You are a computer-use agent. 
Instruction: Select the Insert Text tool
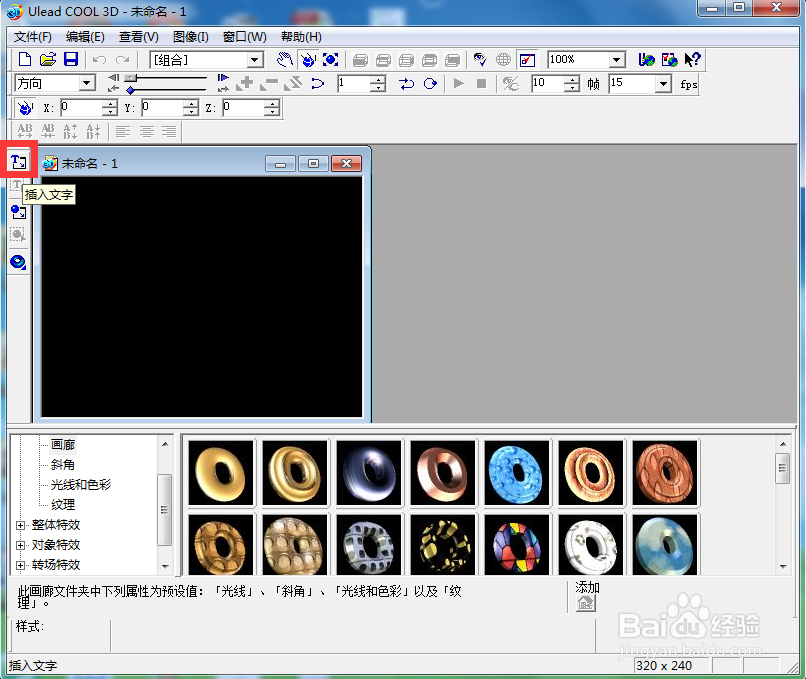[19, 162]
